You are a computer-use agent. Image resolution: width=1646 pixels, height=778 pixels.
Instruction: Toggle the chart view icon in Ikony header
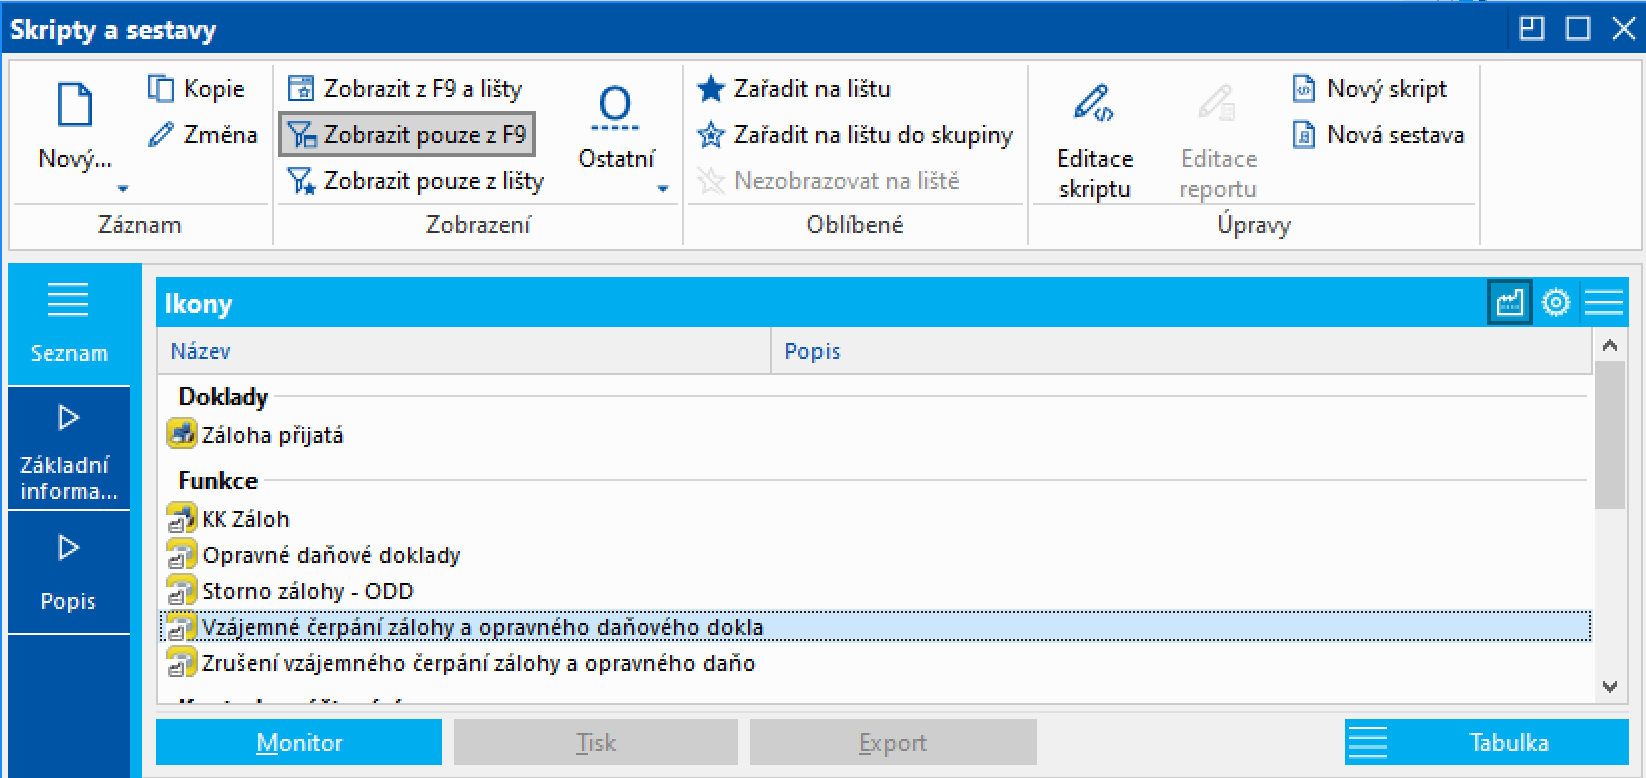1509,302
